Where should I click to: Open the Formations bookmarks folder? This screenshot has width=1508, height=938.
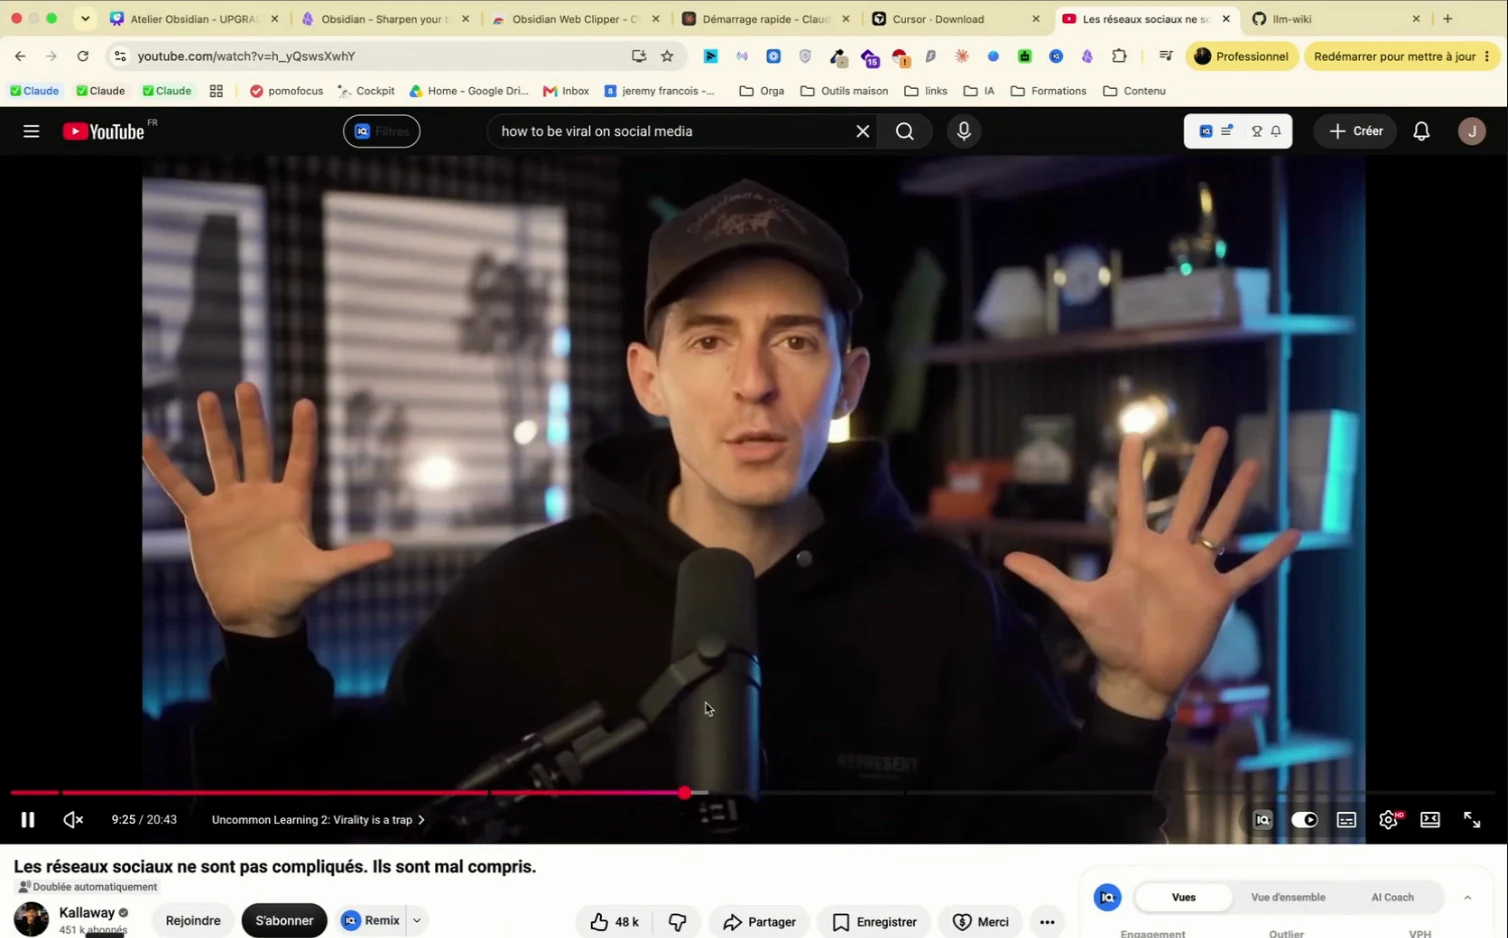tap(1049, 91)
